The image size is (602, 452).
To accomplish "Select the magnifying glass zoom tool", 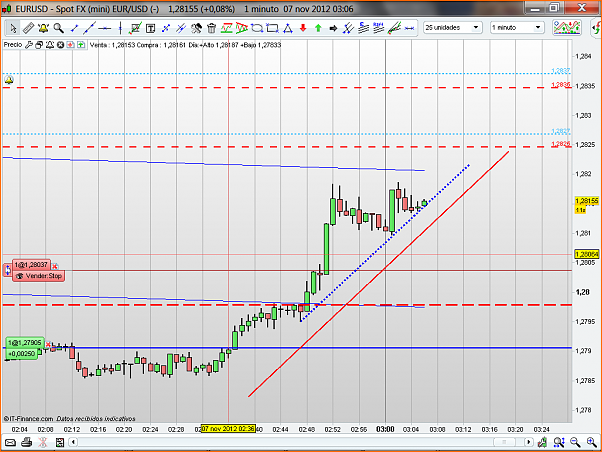I will (58, 28).
